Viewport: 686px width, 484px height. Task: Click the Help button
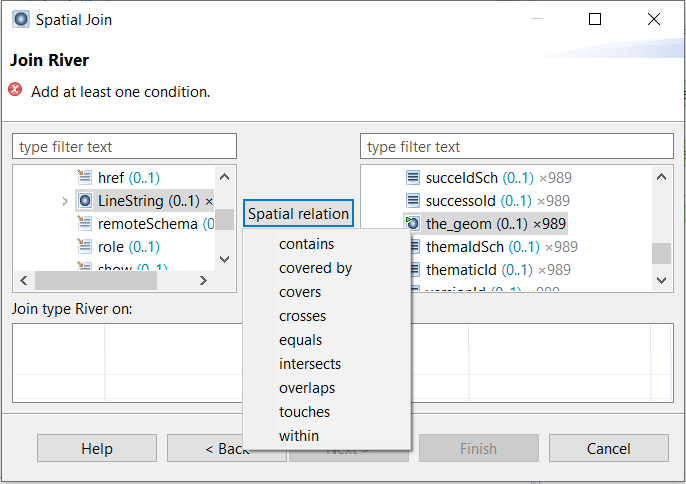(x=97, y=448)
